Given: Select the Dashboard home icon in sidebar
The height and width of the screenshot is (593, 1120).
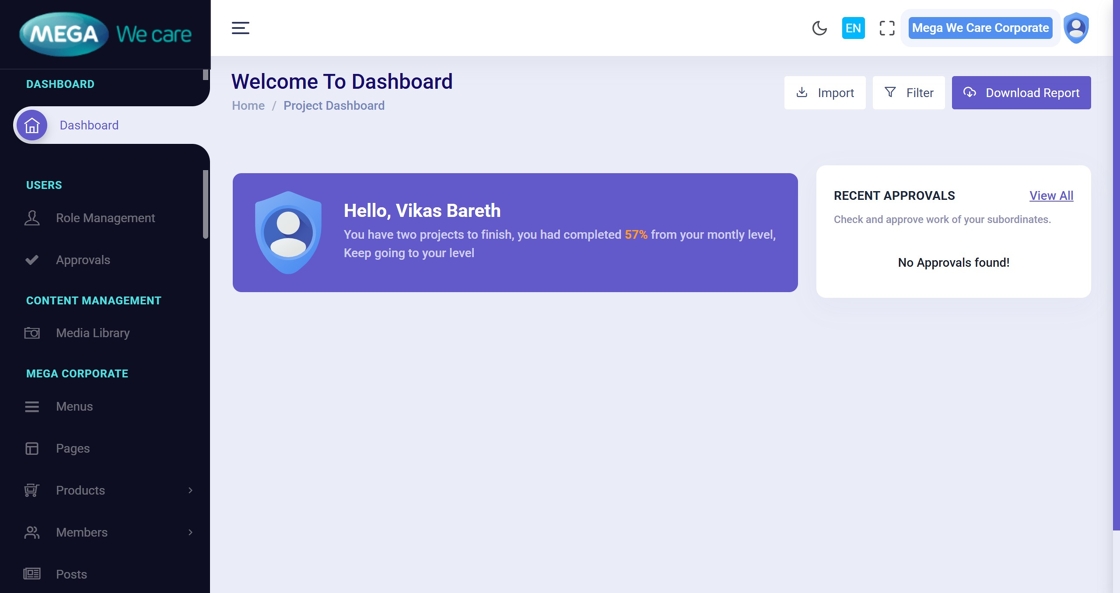Looking at the screenshot, I should tap(32, 125).
